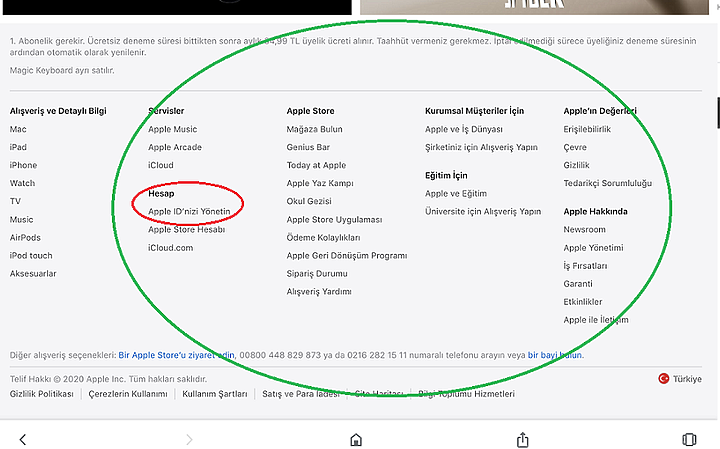
Task: Open the Aksesuarlar link
Action: pos(33,273)
